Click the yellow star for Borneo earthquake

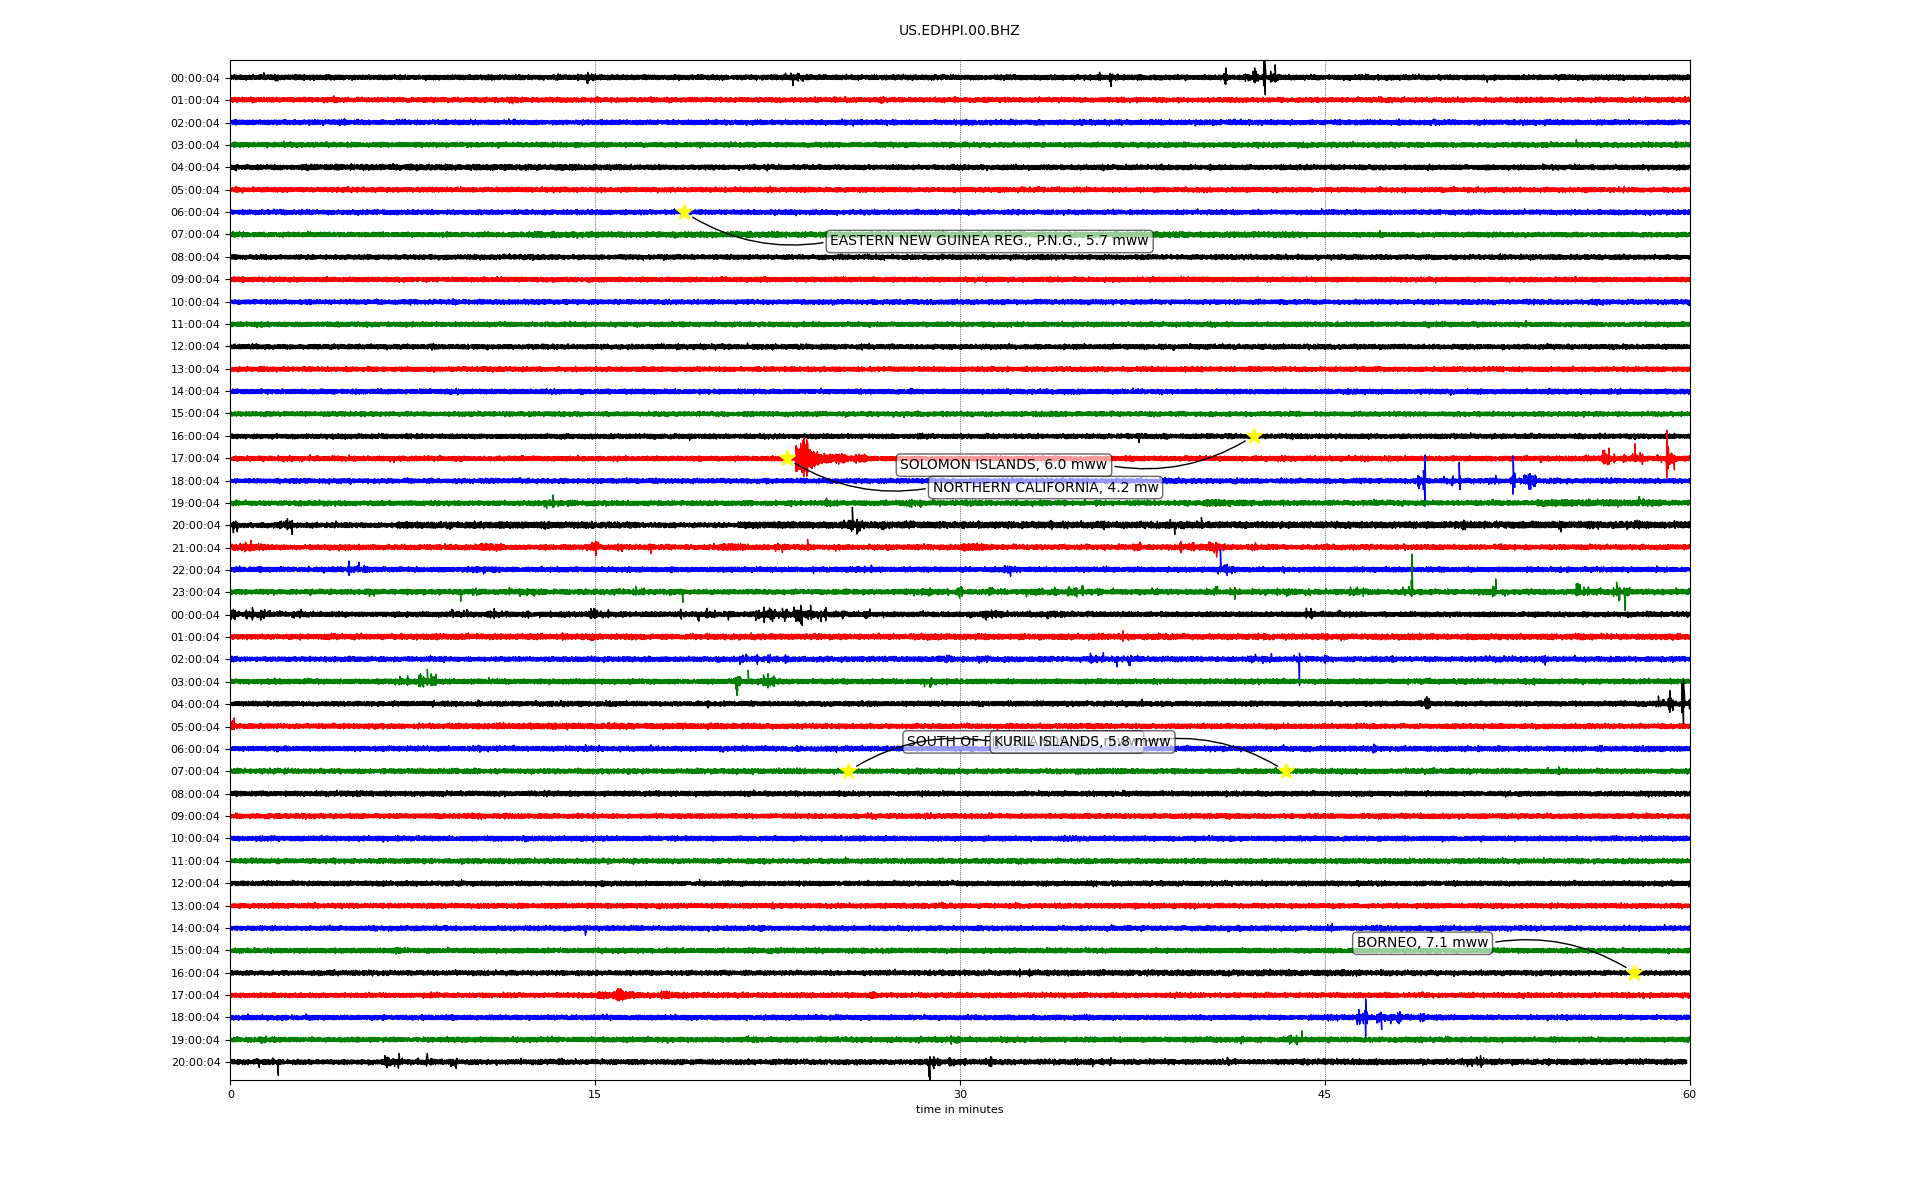1634,973
